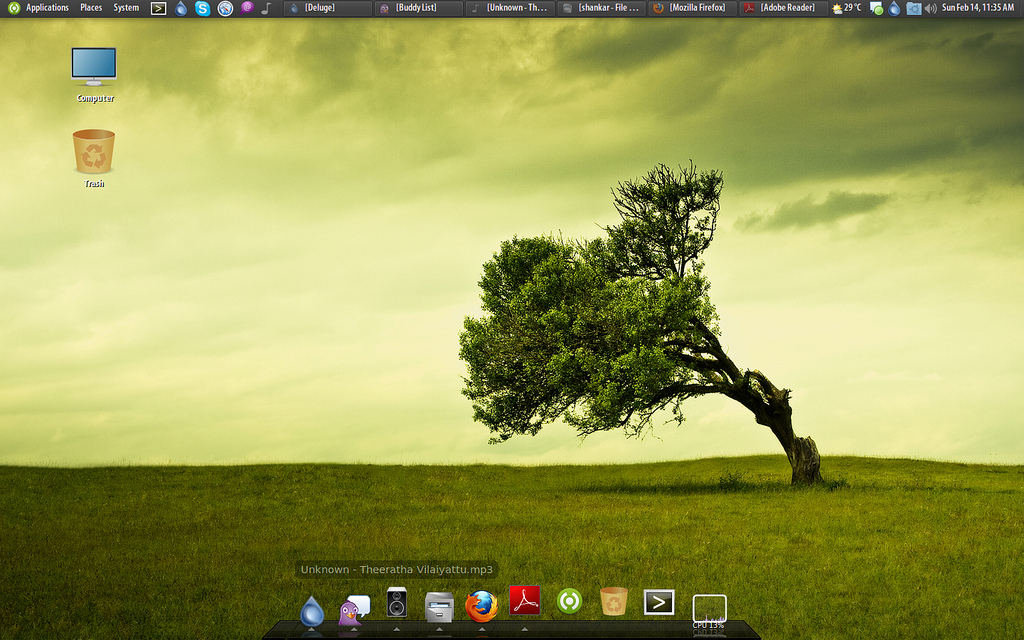Launch terminal from top panel launcher

coord(158,8)
